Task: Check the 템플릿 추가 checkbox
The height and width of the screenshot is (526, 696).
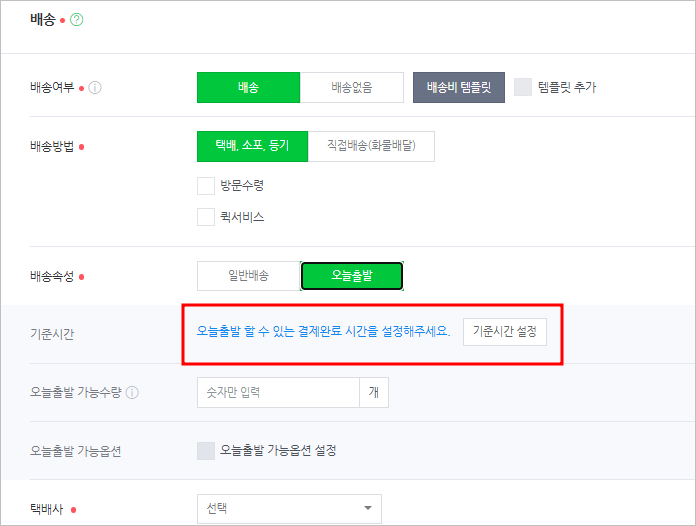Action: [523, 87]
